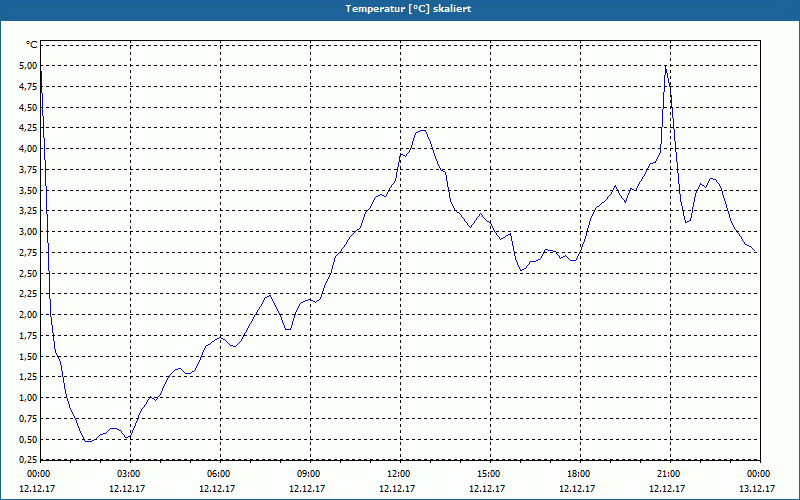Click the 4,00 y-axis label
The image size is (800, 500).
click(28, 149)
